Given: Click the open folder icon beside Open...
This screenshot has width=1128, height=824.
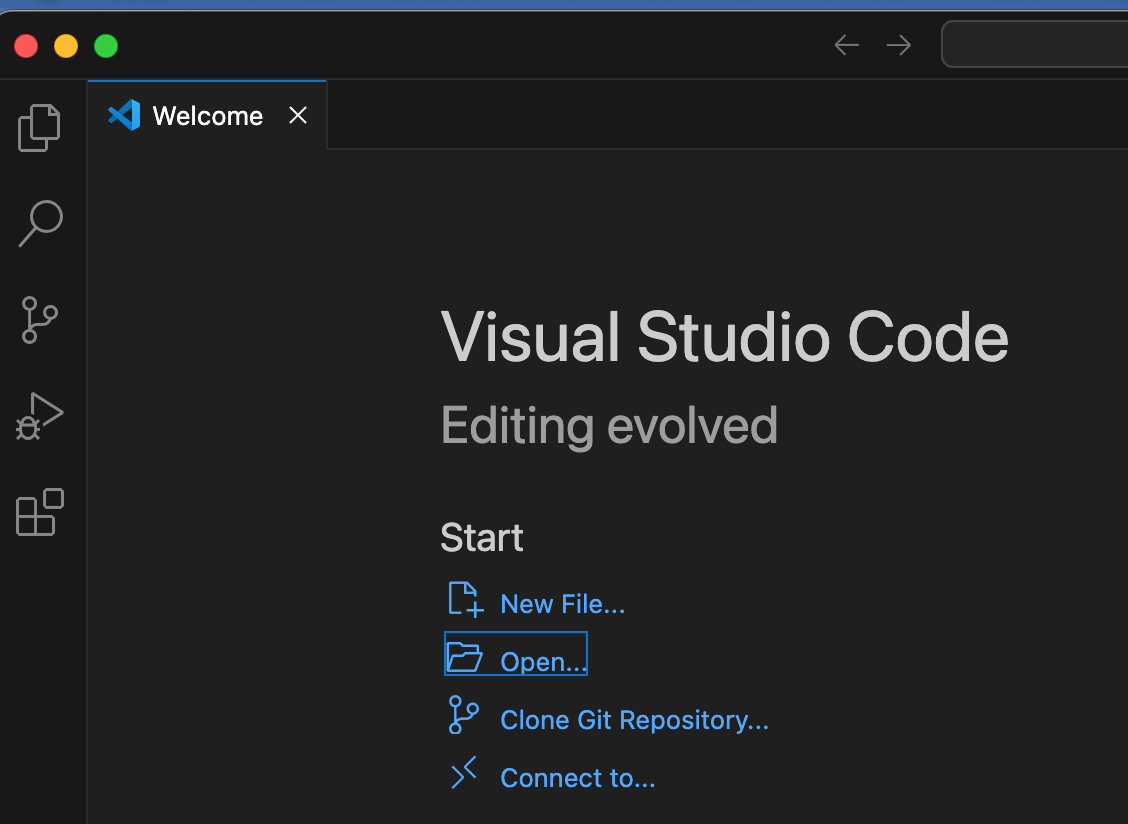Looking at the screenshot, I should [x=464, y=657].
